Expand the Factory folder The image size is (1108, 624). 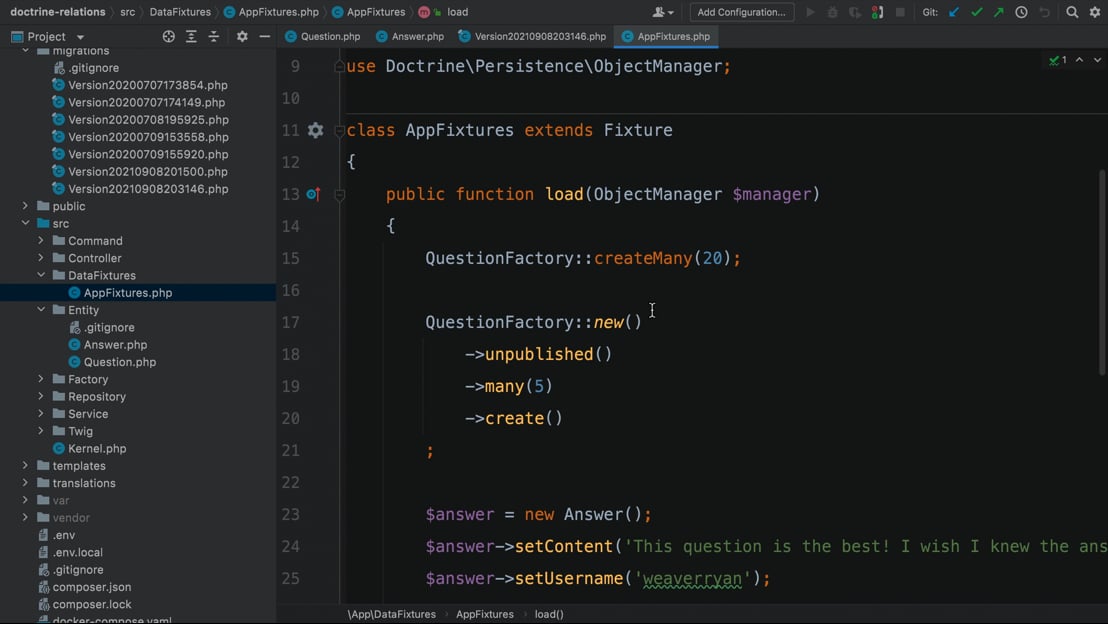click(41, 379)
